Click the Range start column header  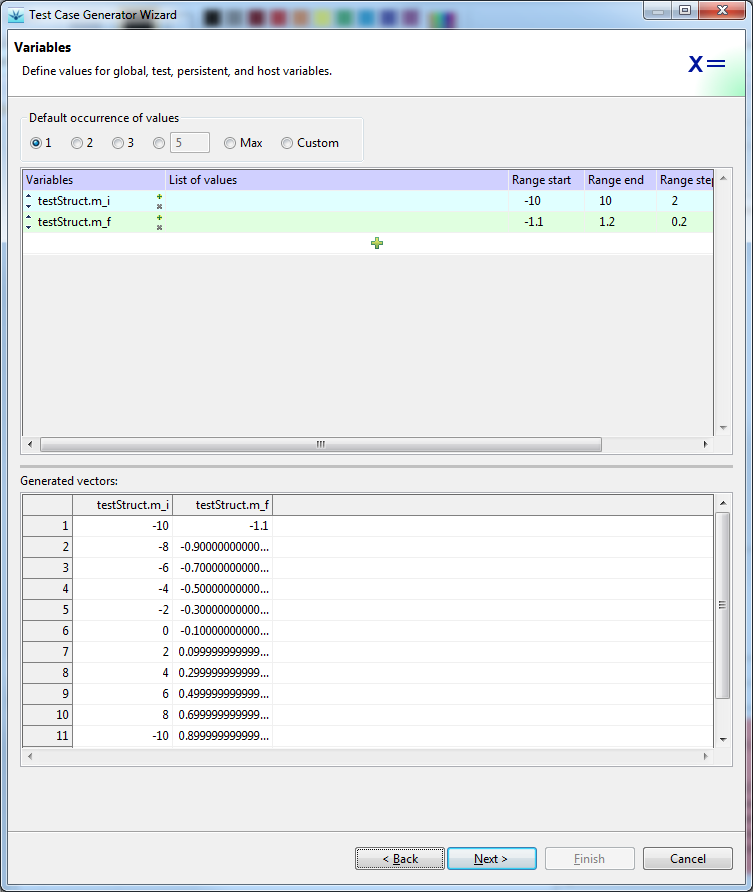[545, 180]
